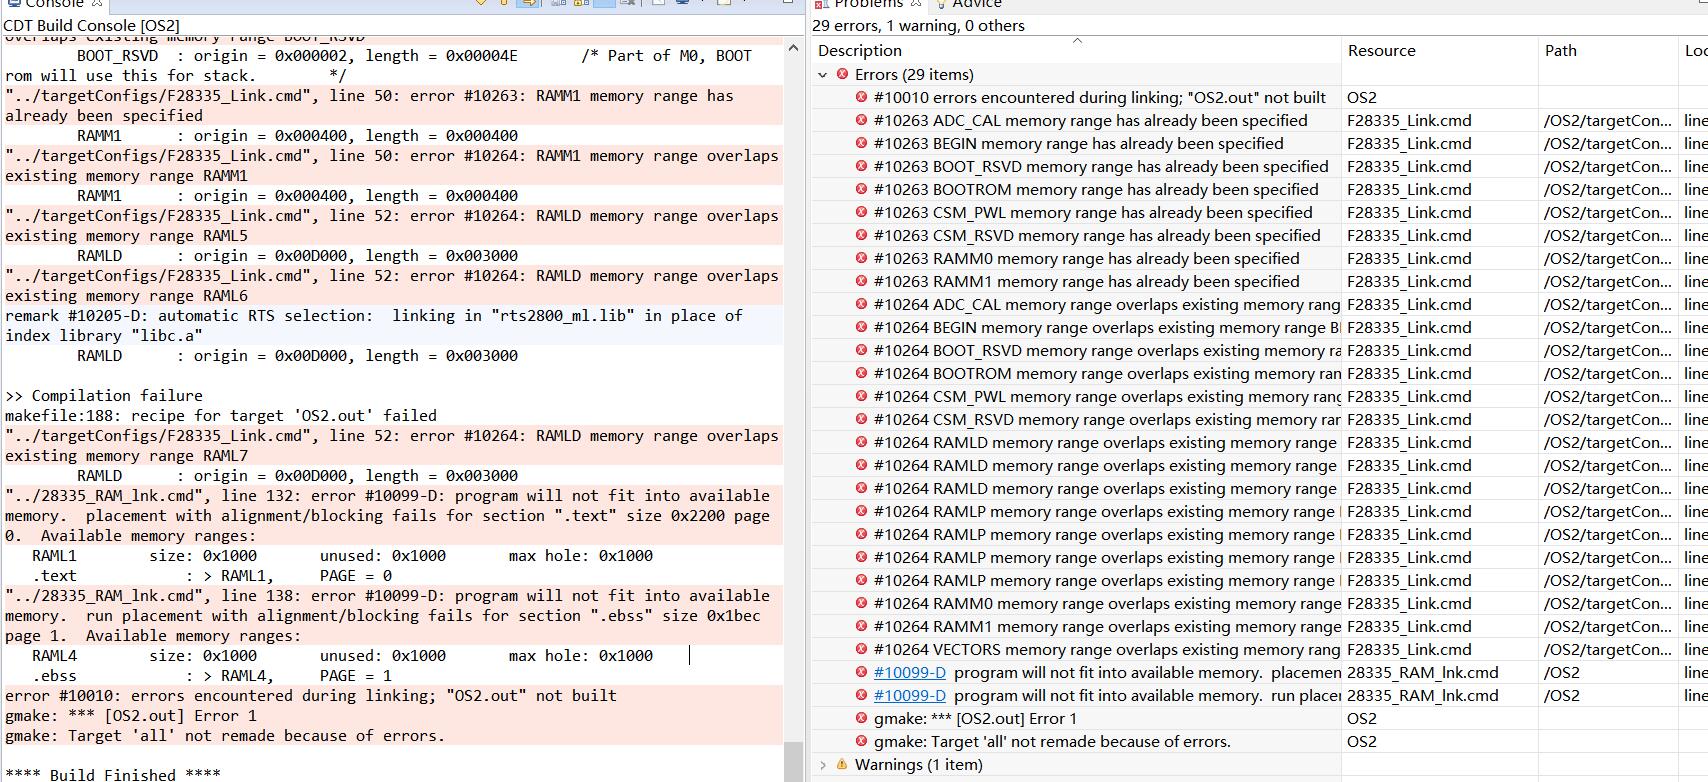Click "RAMLD memory range overlaps existing memory range RAML7" console error

391,446
